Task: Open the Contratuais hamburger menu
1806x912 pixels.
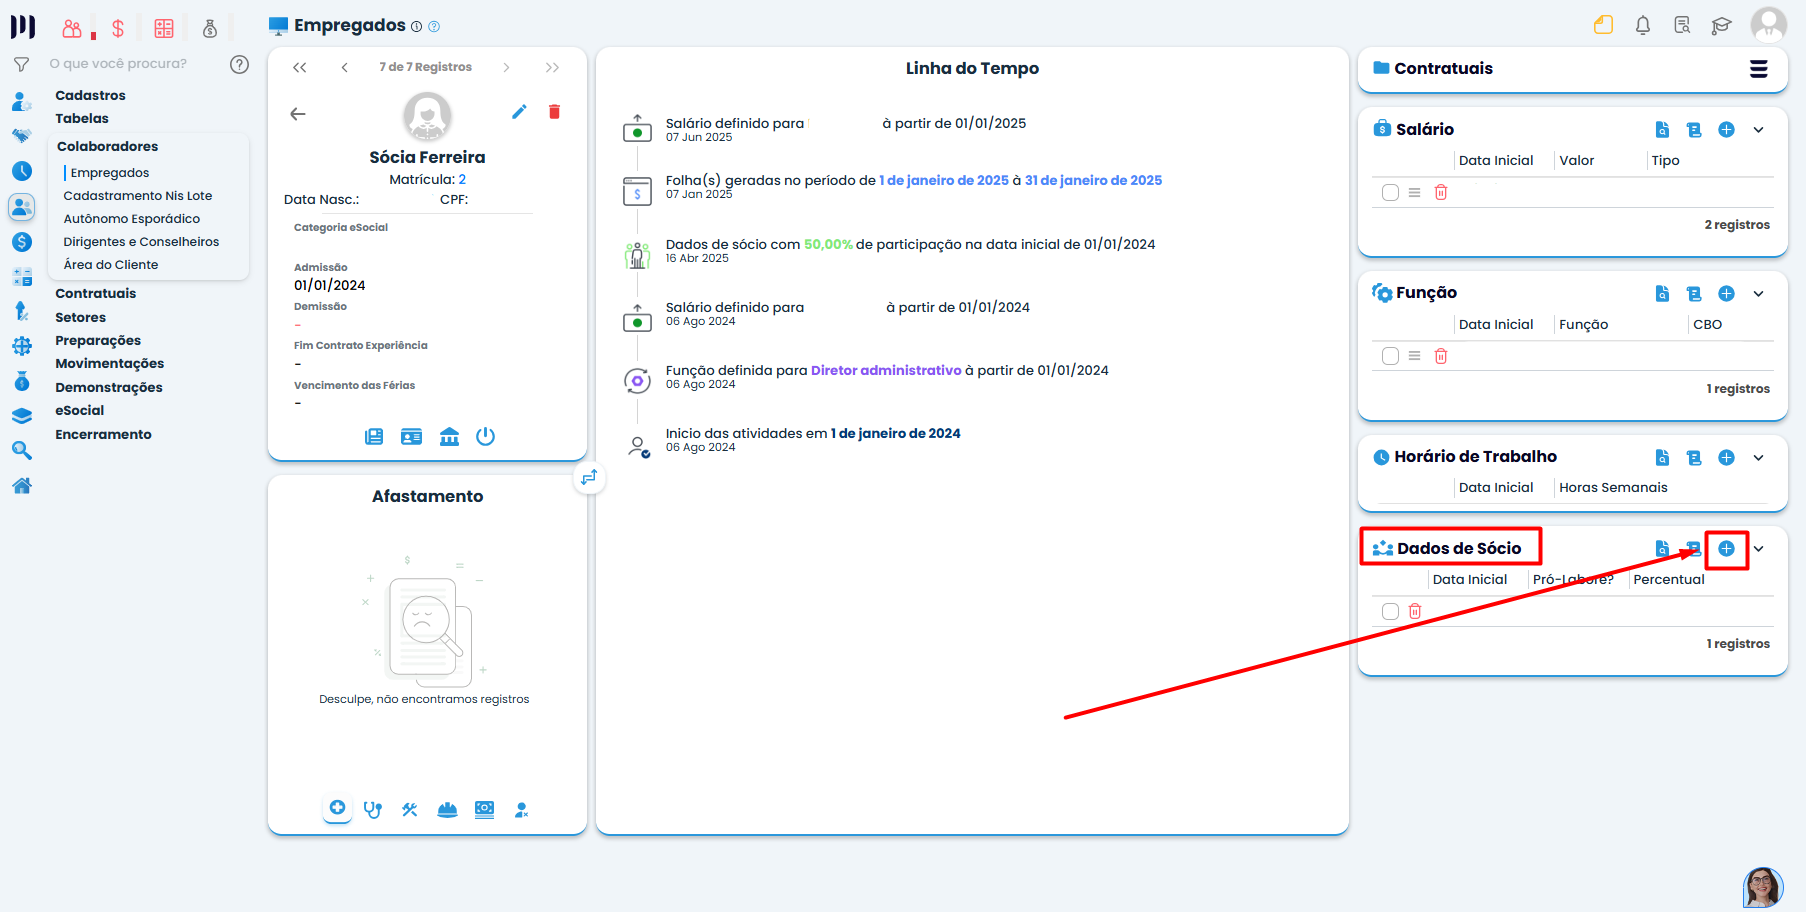Action: 1759,68
